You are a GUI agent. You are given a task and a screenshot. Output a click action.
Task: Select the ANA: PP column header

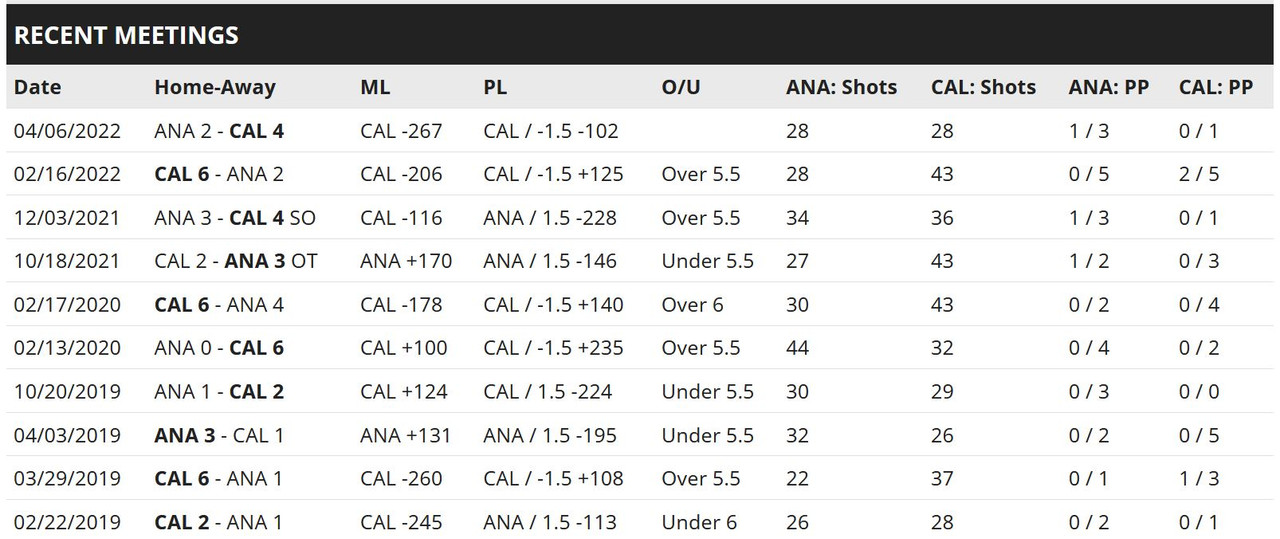click(x=1108, y=87)
